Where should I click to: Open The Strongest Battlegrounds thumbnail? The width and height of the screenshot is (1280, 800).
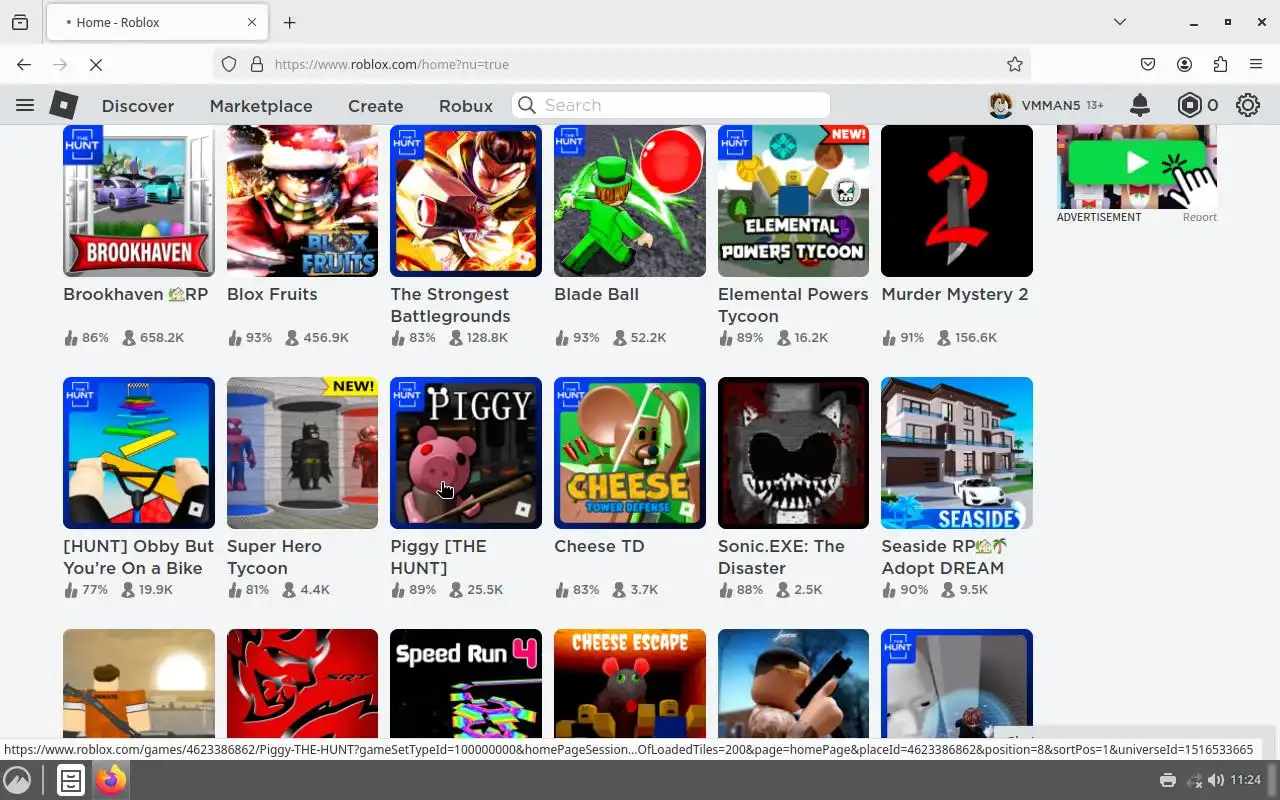466,201
